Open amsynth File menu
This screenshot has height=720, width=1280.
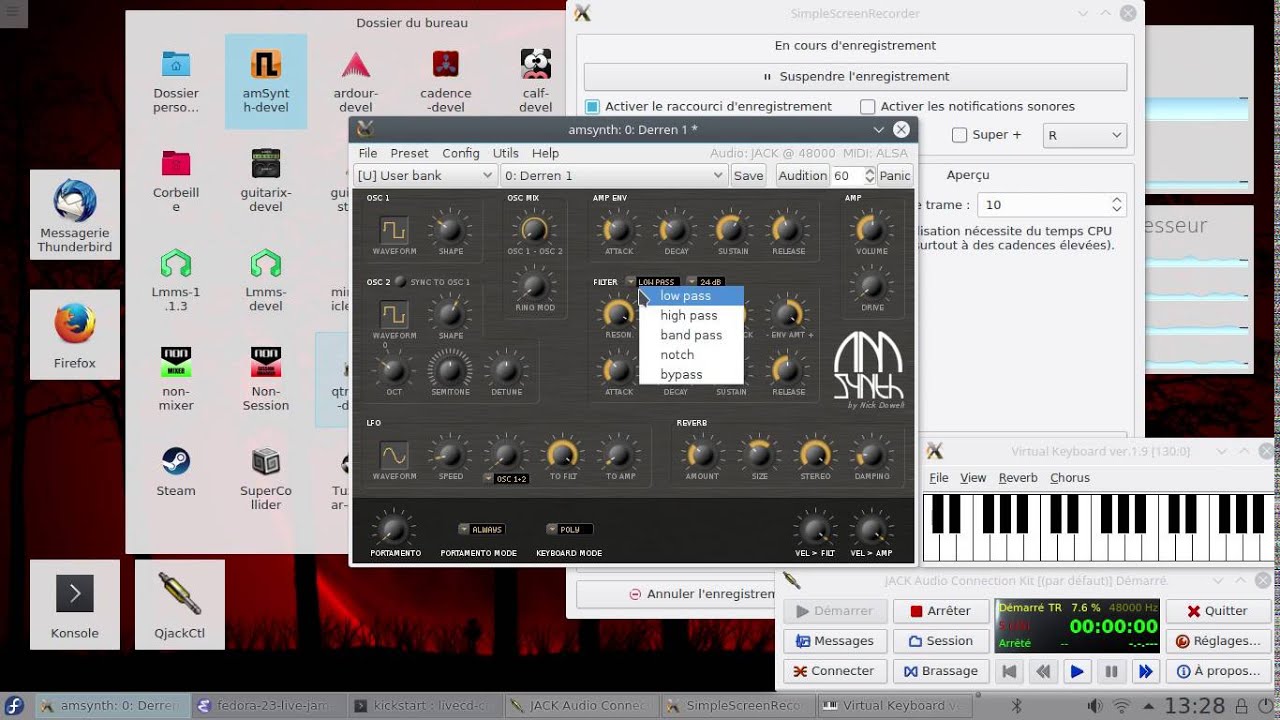point(368,153)
